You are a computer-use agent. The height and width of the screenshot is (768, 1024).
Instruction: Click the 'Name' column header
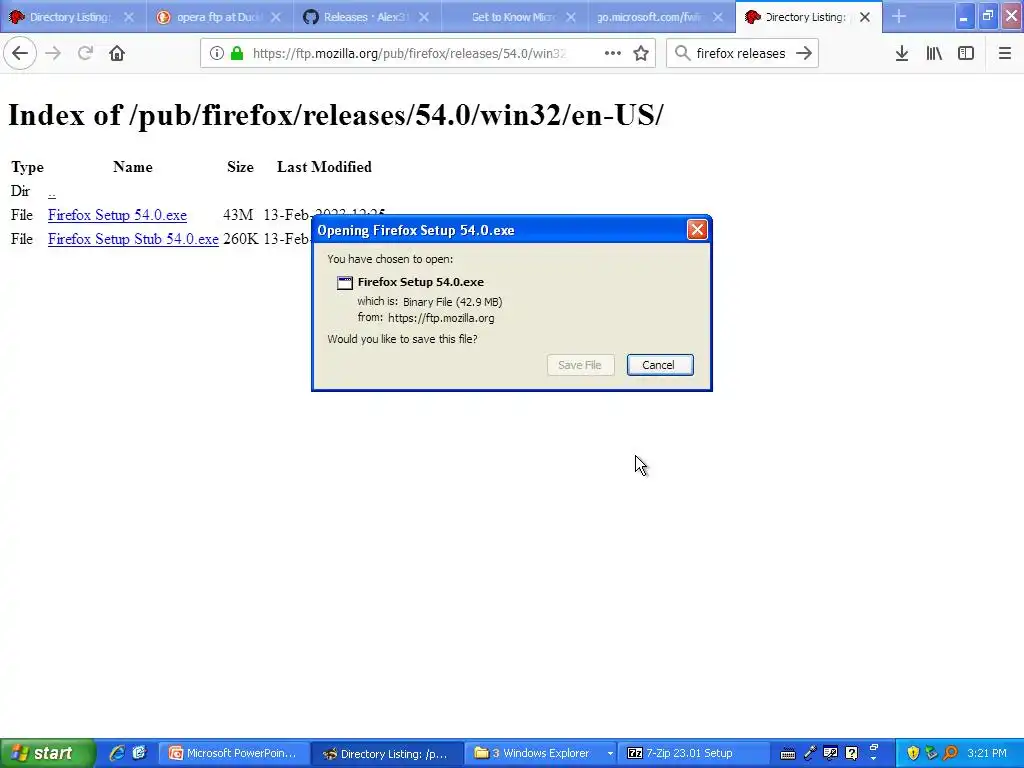pyautogui.click(x=133, y=167)
